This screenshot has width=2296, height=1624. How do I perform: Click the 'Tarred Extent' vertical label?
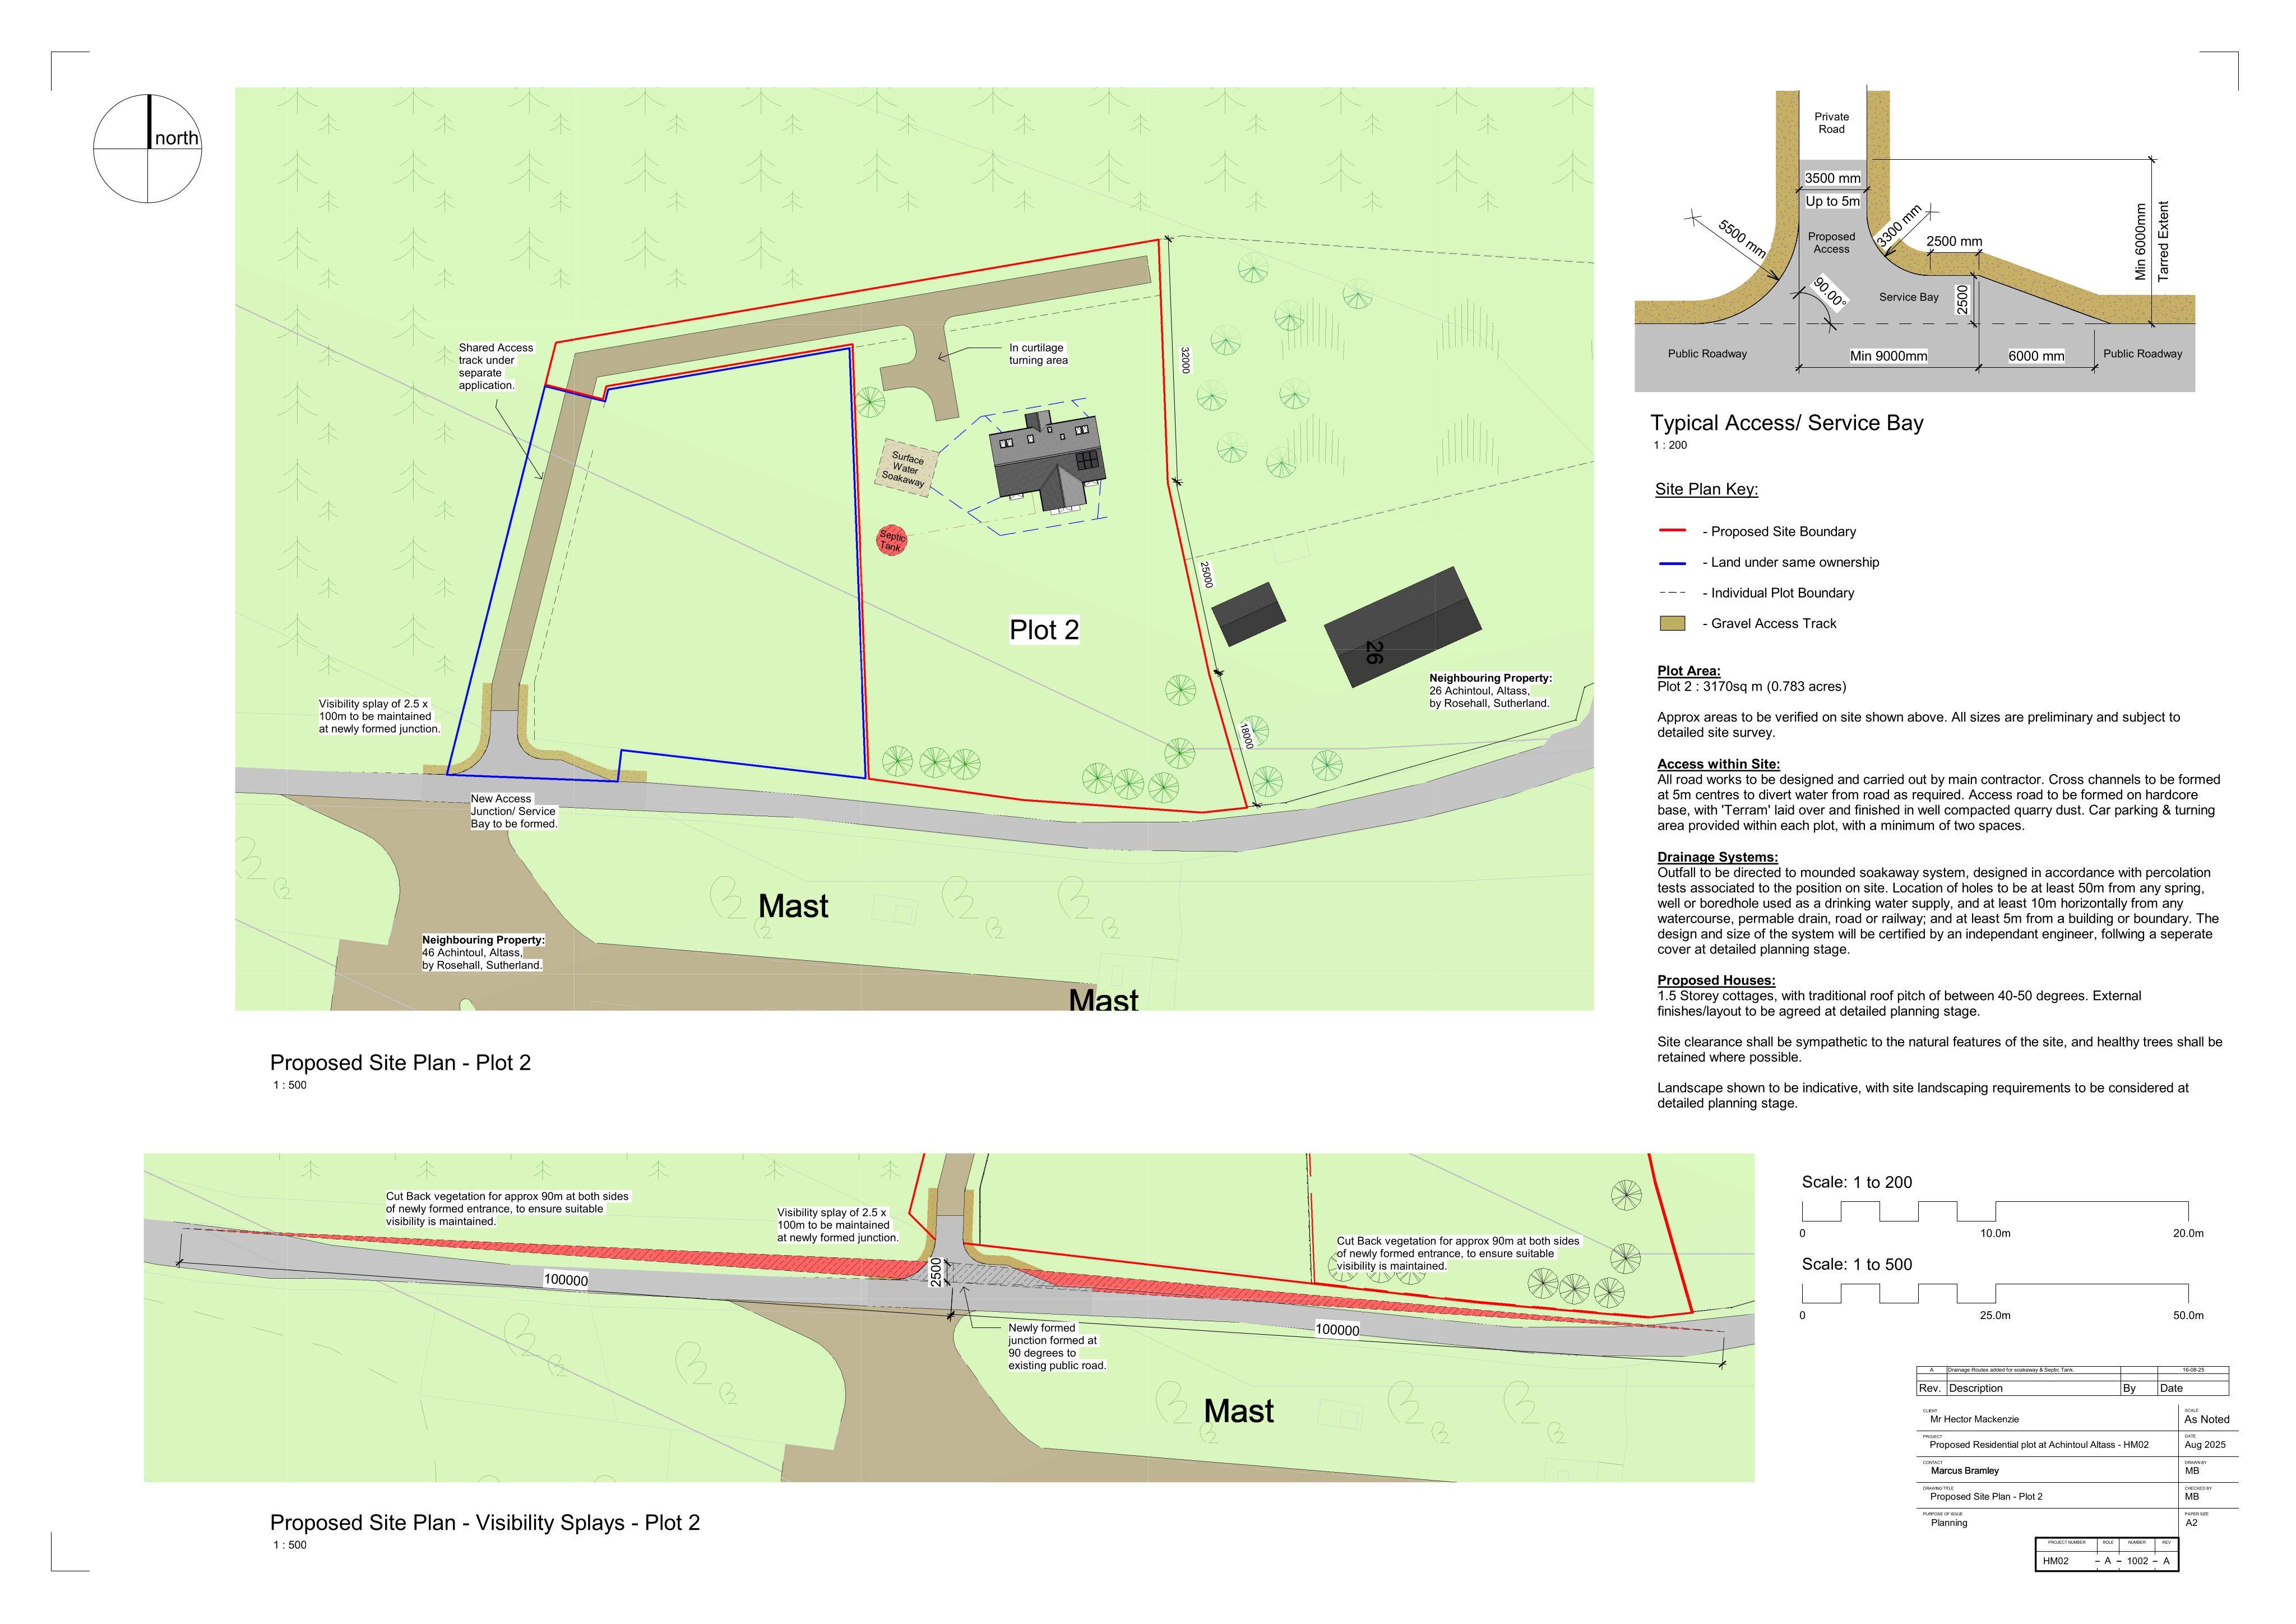(x=2163, y=241)
